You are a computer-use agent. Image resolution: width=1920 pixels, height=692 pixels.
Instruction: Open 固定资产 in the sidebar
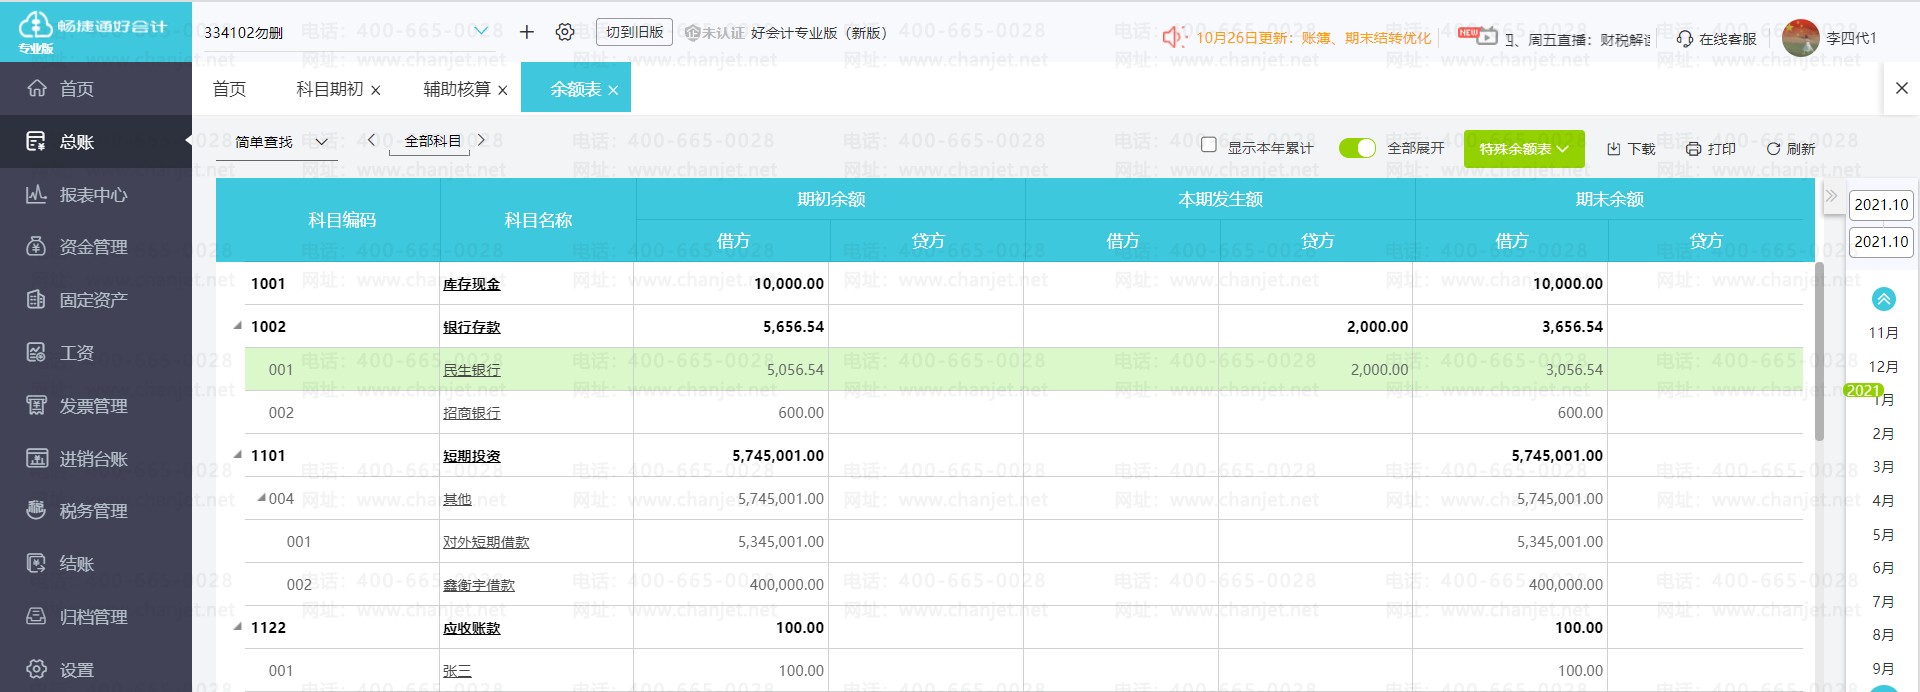[x=93, y=300]
